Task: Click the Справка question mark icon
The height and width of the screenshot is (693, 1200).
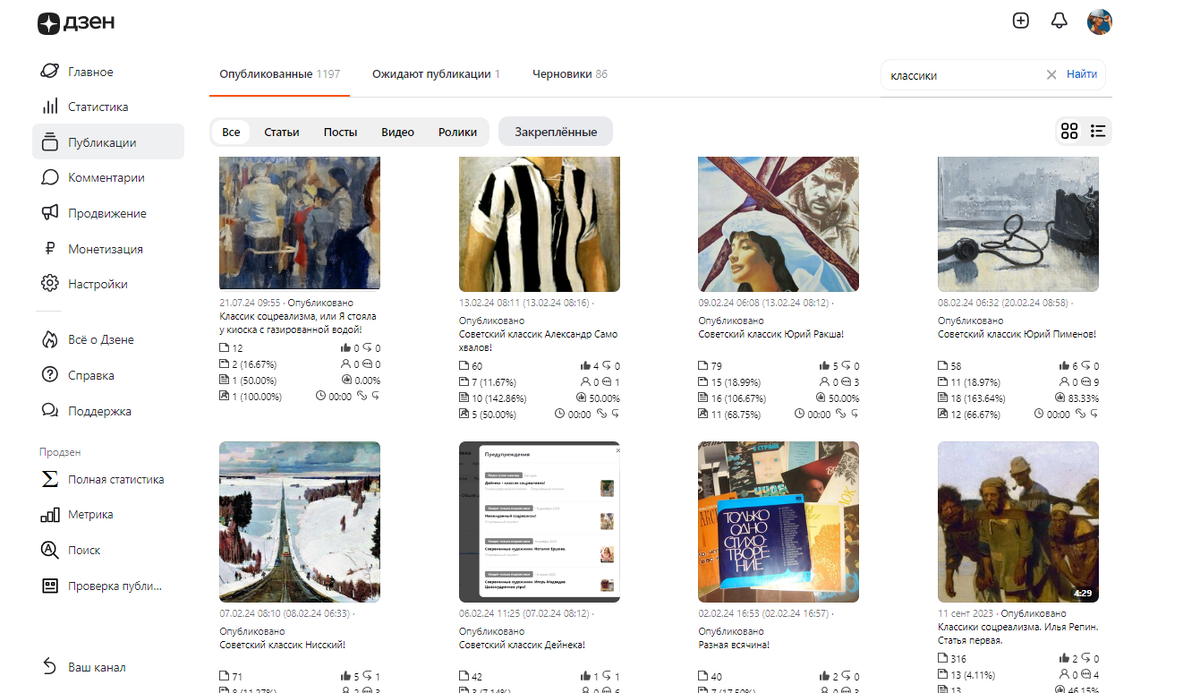Action: click(x=49, y=375)
